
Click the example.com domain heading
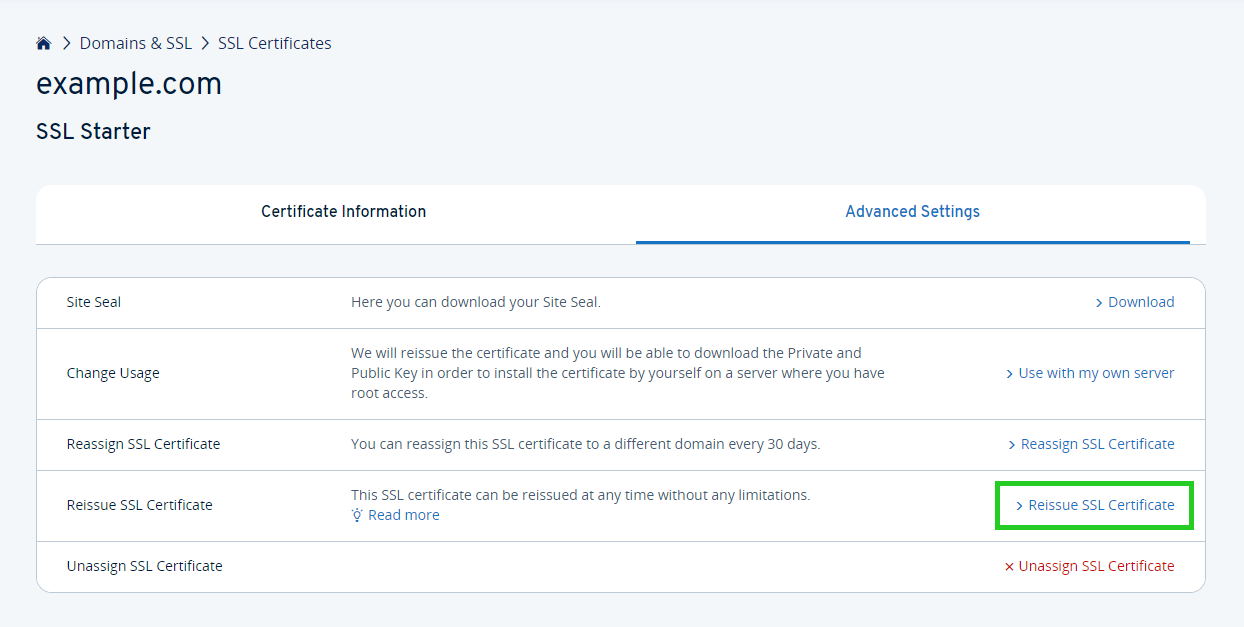point(129,84)
